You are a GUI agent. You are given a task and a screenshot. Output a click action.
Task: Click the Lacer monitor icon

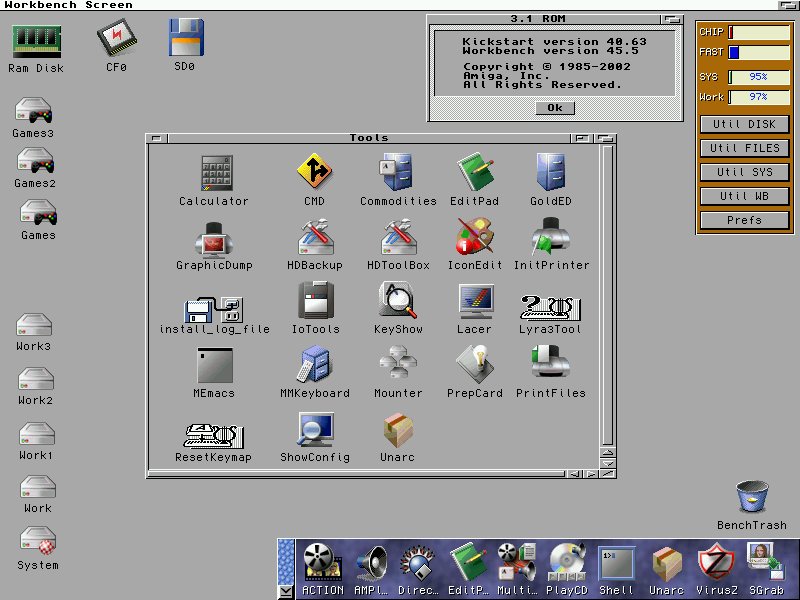pyautogui.click(x=475, y=302)
